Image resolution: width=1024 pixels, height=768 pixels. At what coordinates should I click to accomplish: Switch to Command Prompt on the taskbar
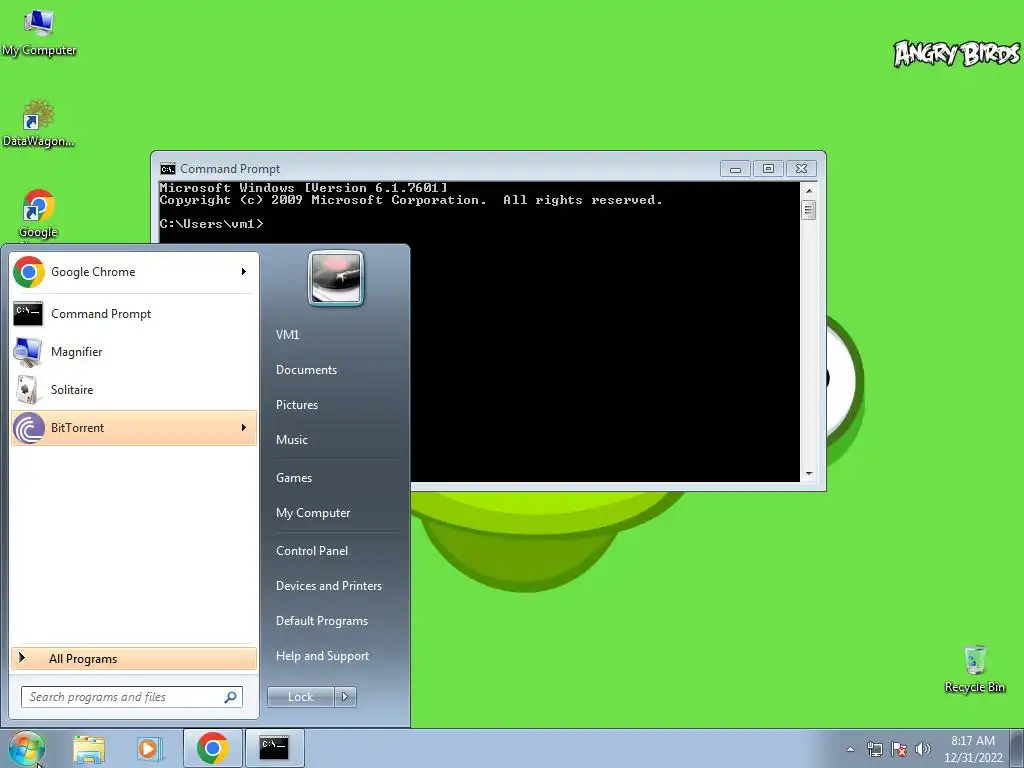point(274,748)
